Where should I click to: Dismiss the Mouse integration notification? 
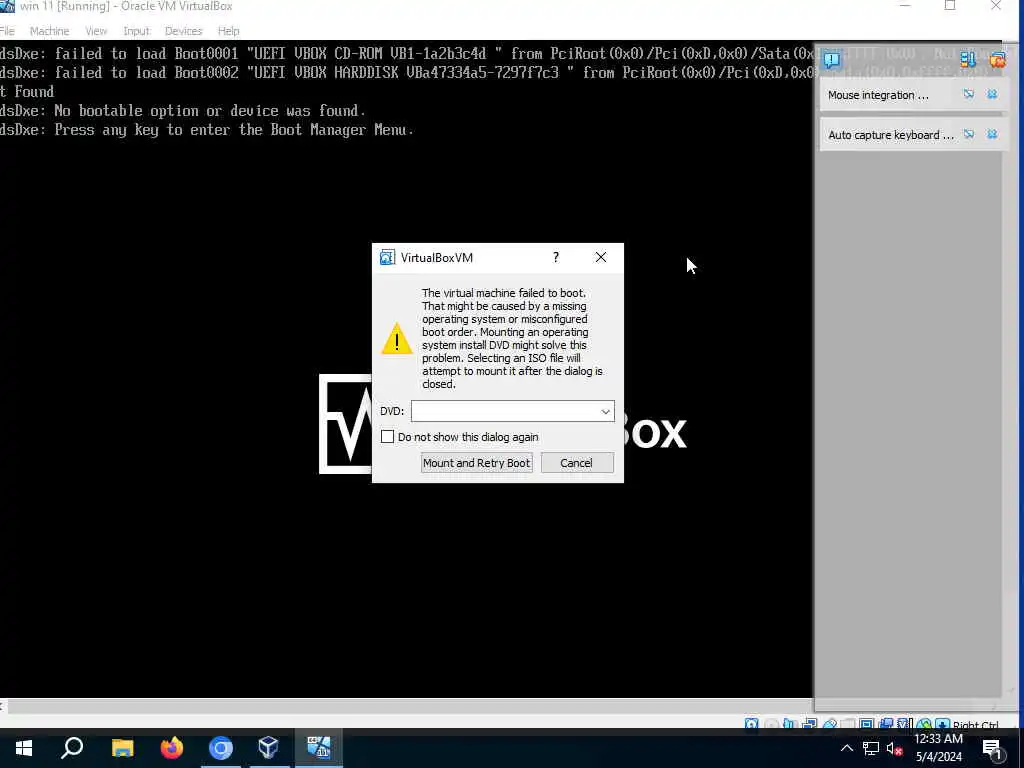point(992,95)
